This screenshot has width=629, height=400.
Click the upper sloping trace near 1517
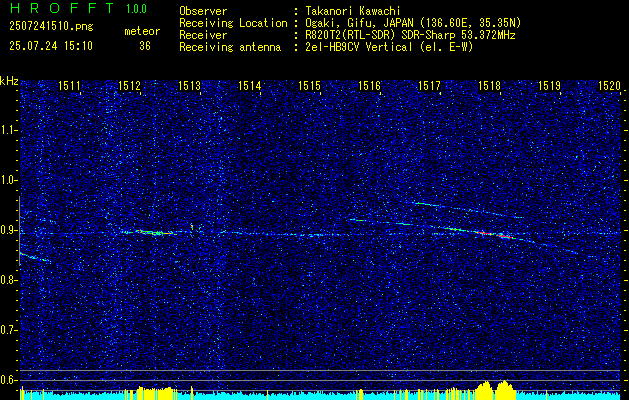[467, 210]
